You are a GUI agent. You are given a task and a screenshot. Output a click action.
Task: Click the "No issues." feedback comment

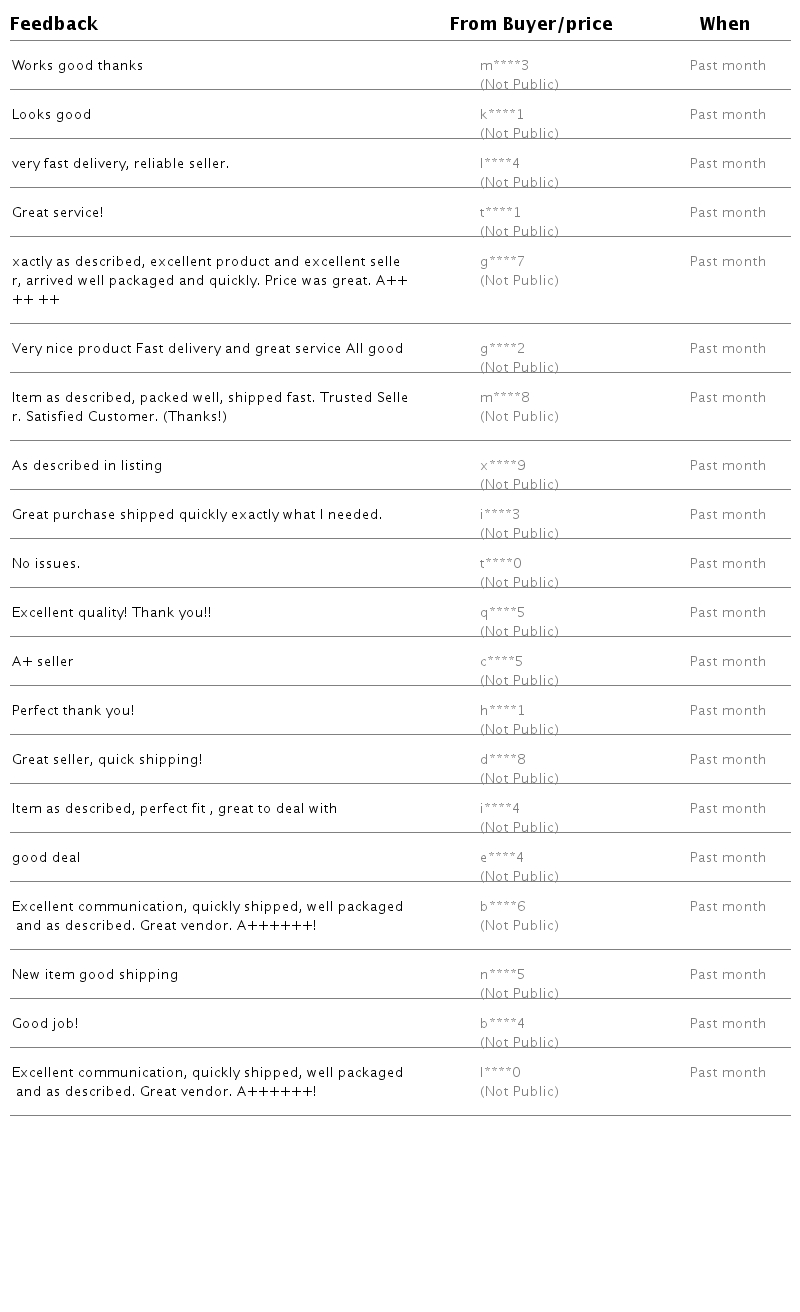pos(46,564)
